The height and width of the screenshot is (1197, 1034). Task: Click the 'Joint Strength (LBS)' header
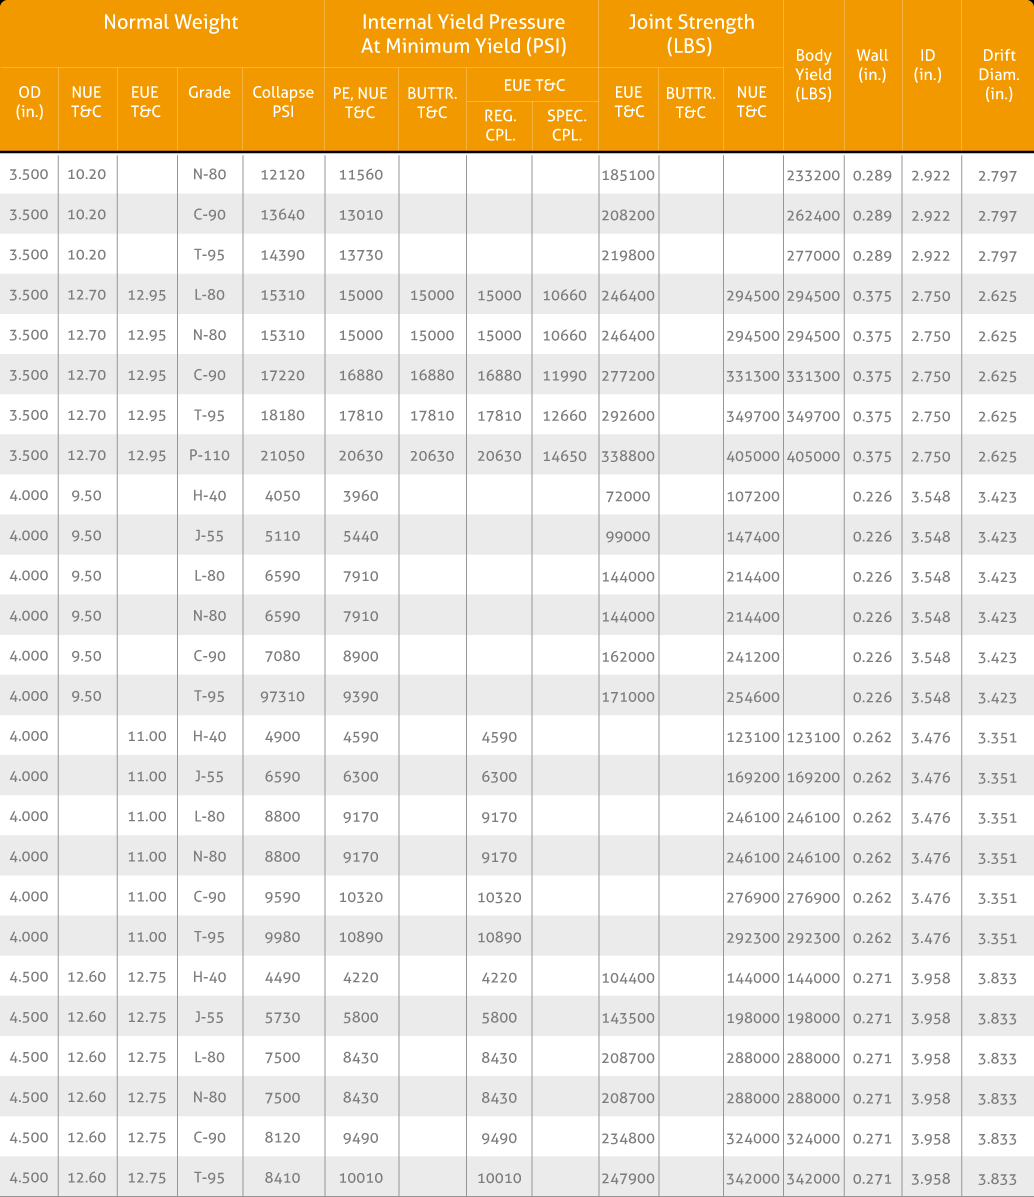(691, 34)
